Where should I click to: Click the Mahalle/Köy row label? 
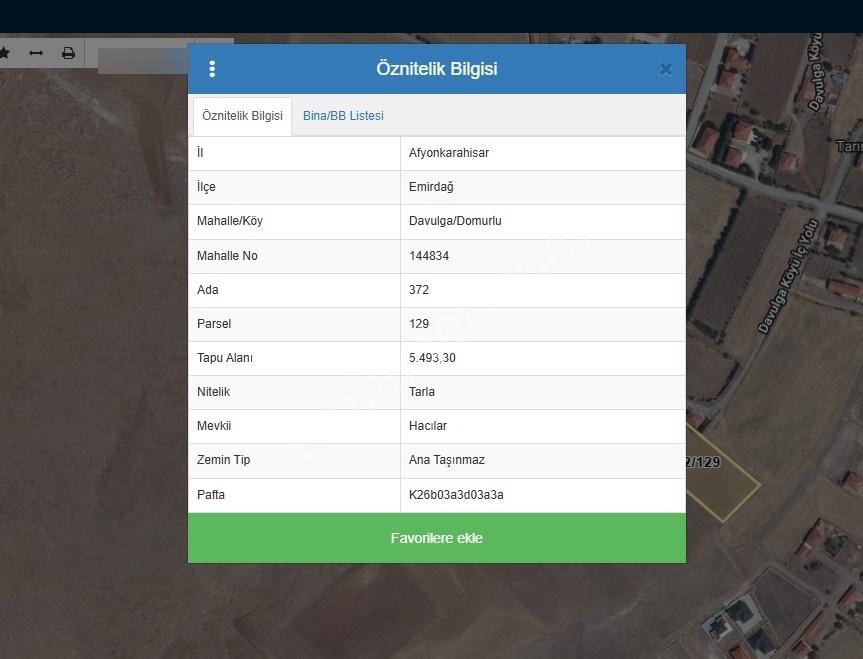(230, 221)
